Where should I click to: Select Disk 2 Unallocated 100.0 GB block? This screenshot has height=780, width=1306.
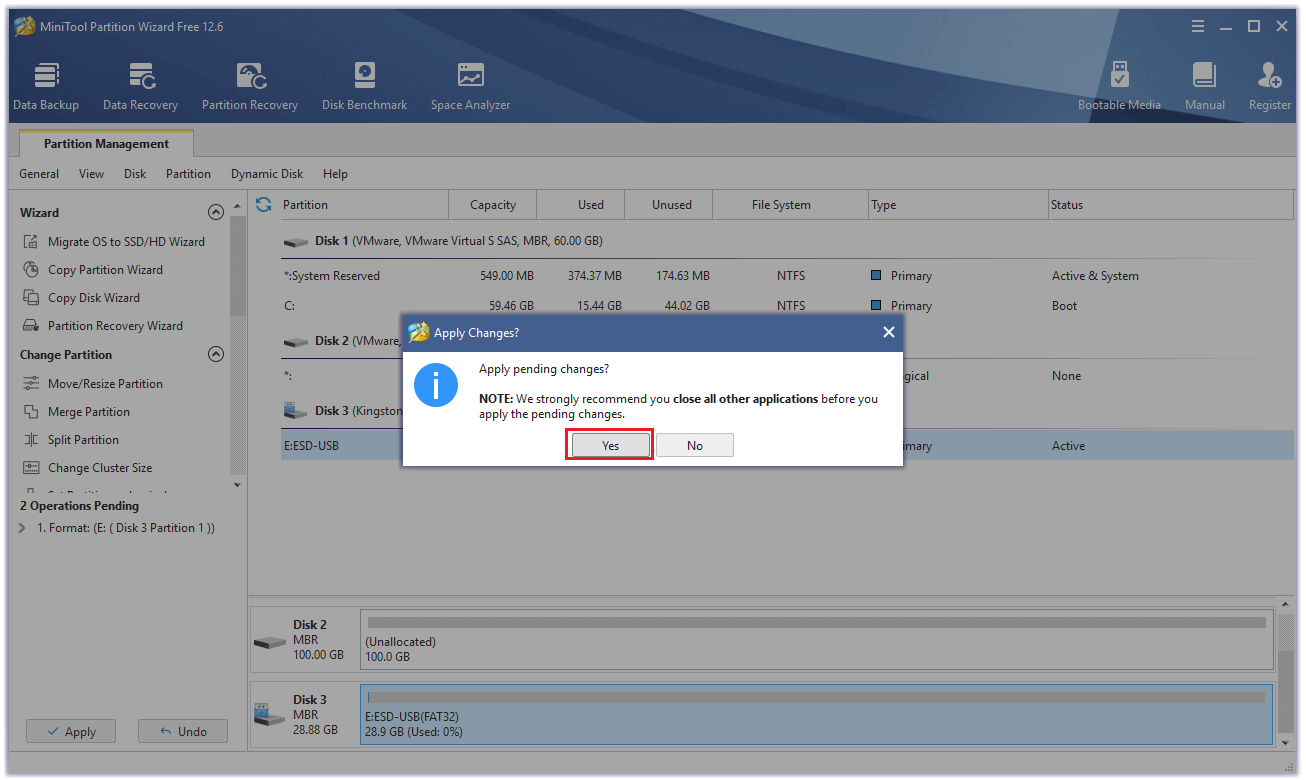coord(817,640)
